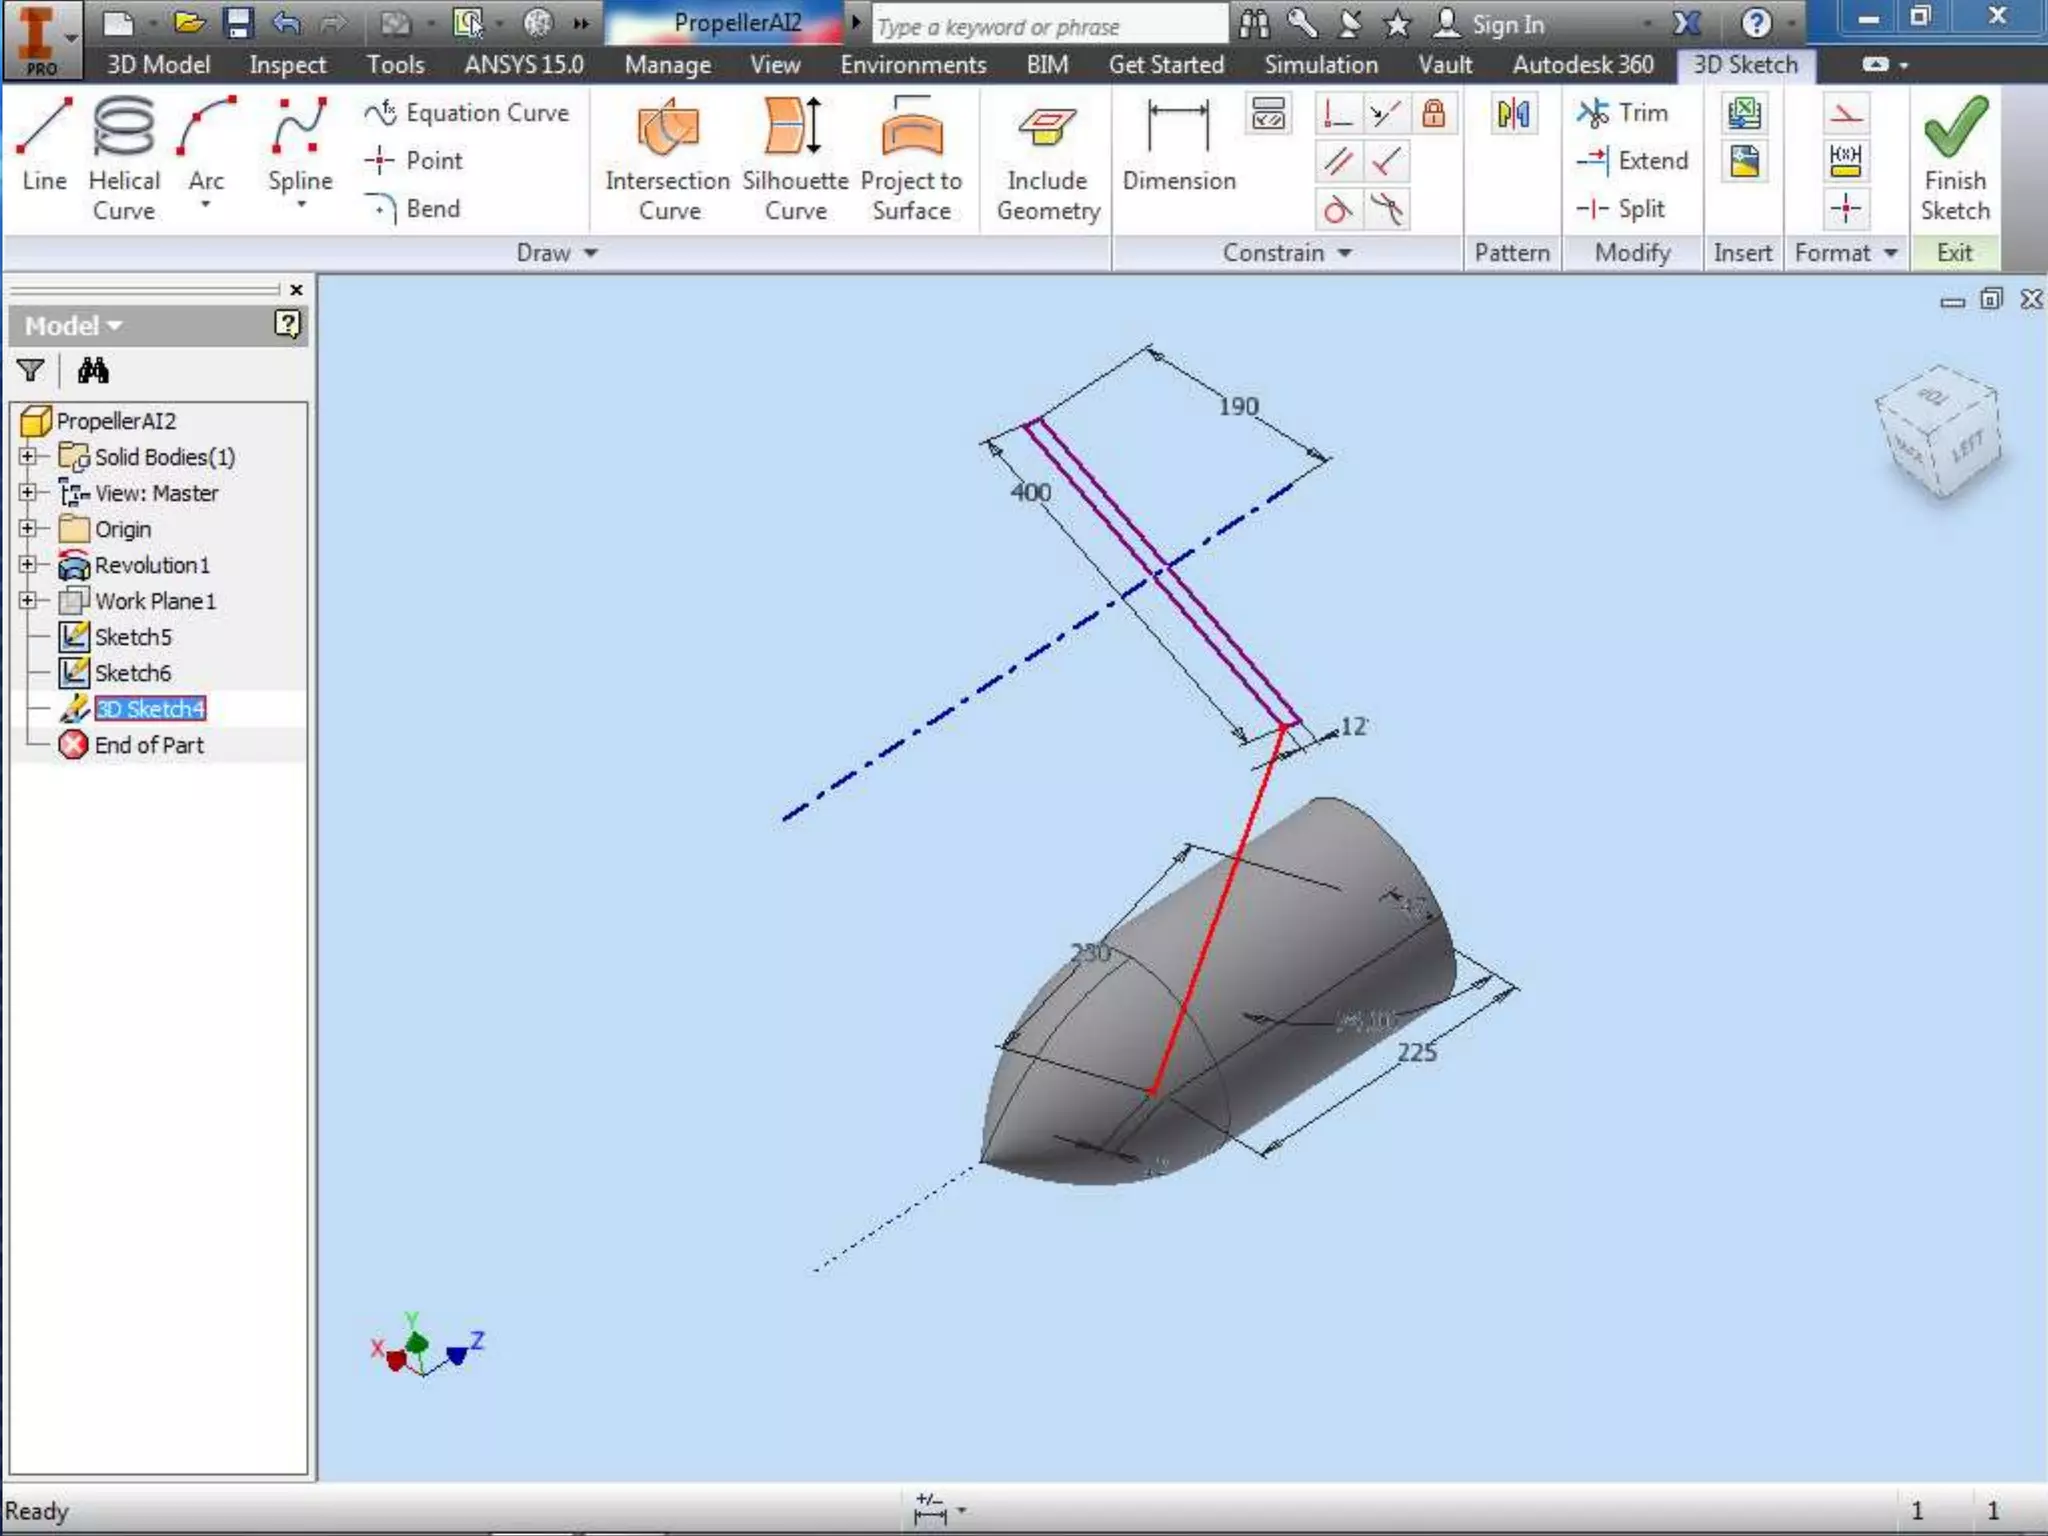Open the binoculars Find icon in browser
Image resolution: width=2048 pixels, height=1536 pixels.
[x=93, y=371]
